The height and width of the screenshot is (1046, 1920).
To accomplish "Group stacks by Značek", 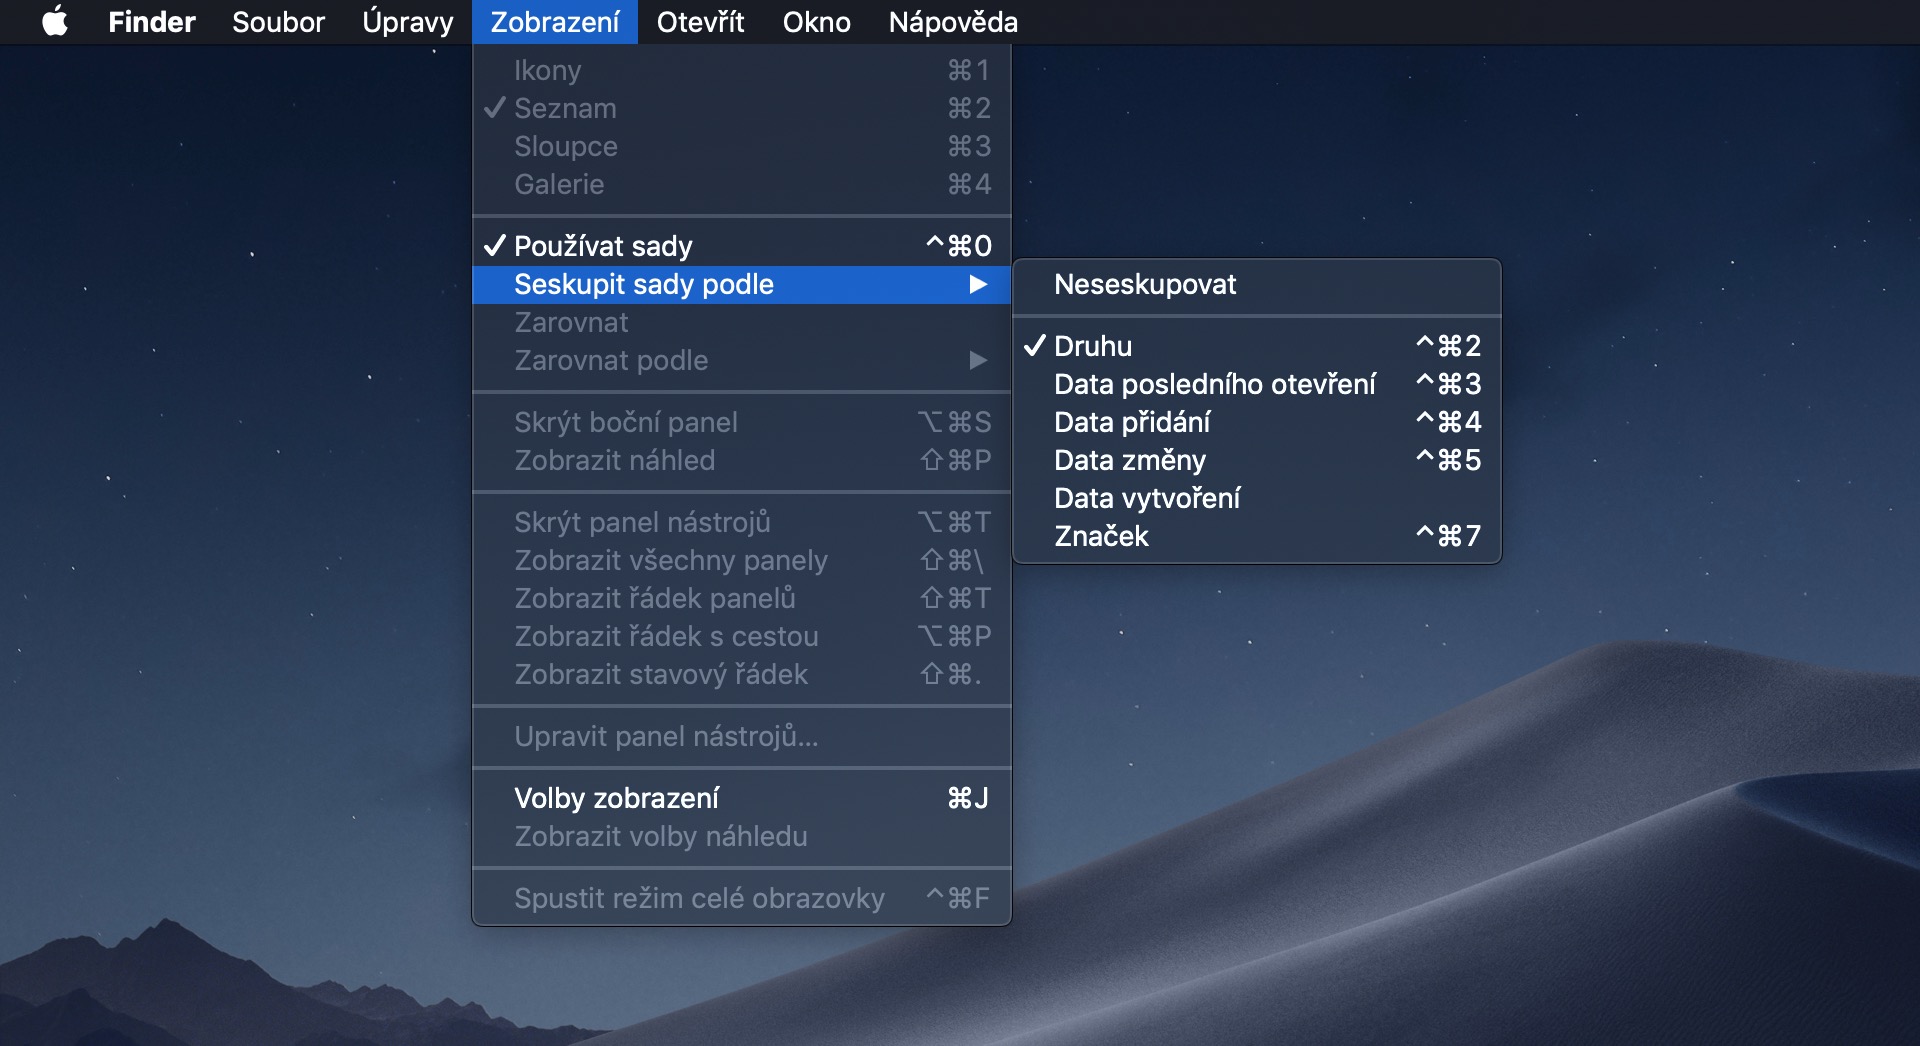I will tap(1256, 536).
